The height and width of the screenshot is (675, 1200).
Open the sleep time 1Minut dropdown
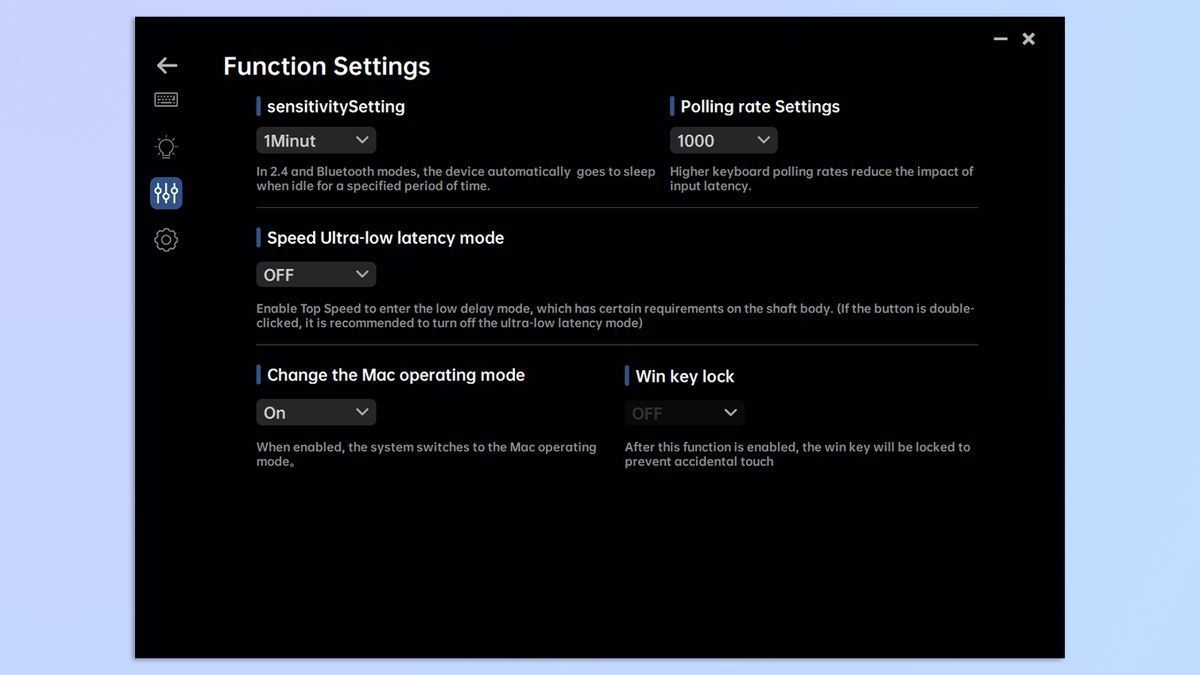tap(316, 141)
